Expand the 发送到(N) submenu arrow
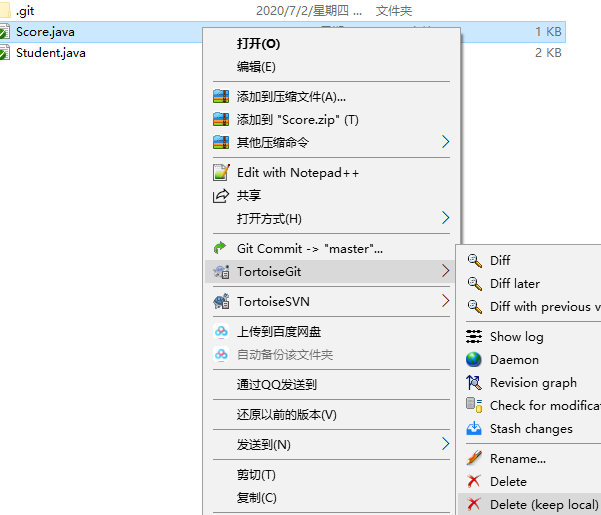 point(445,444)
